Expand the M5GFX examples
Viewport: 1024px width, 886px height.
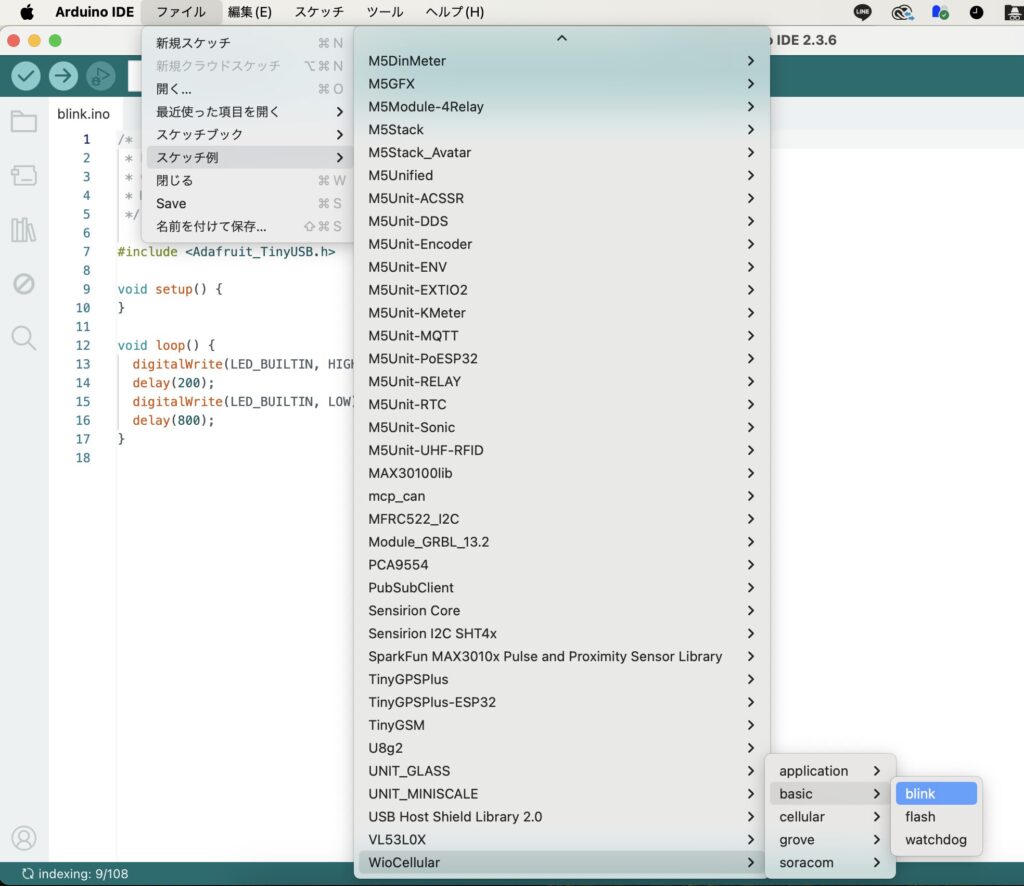562,84
